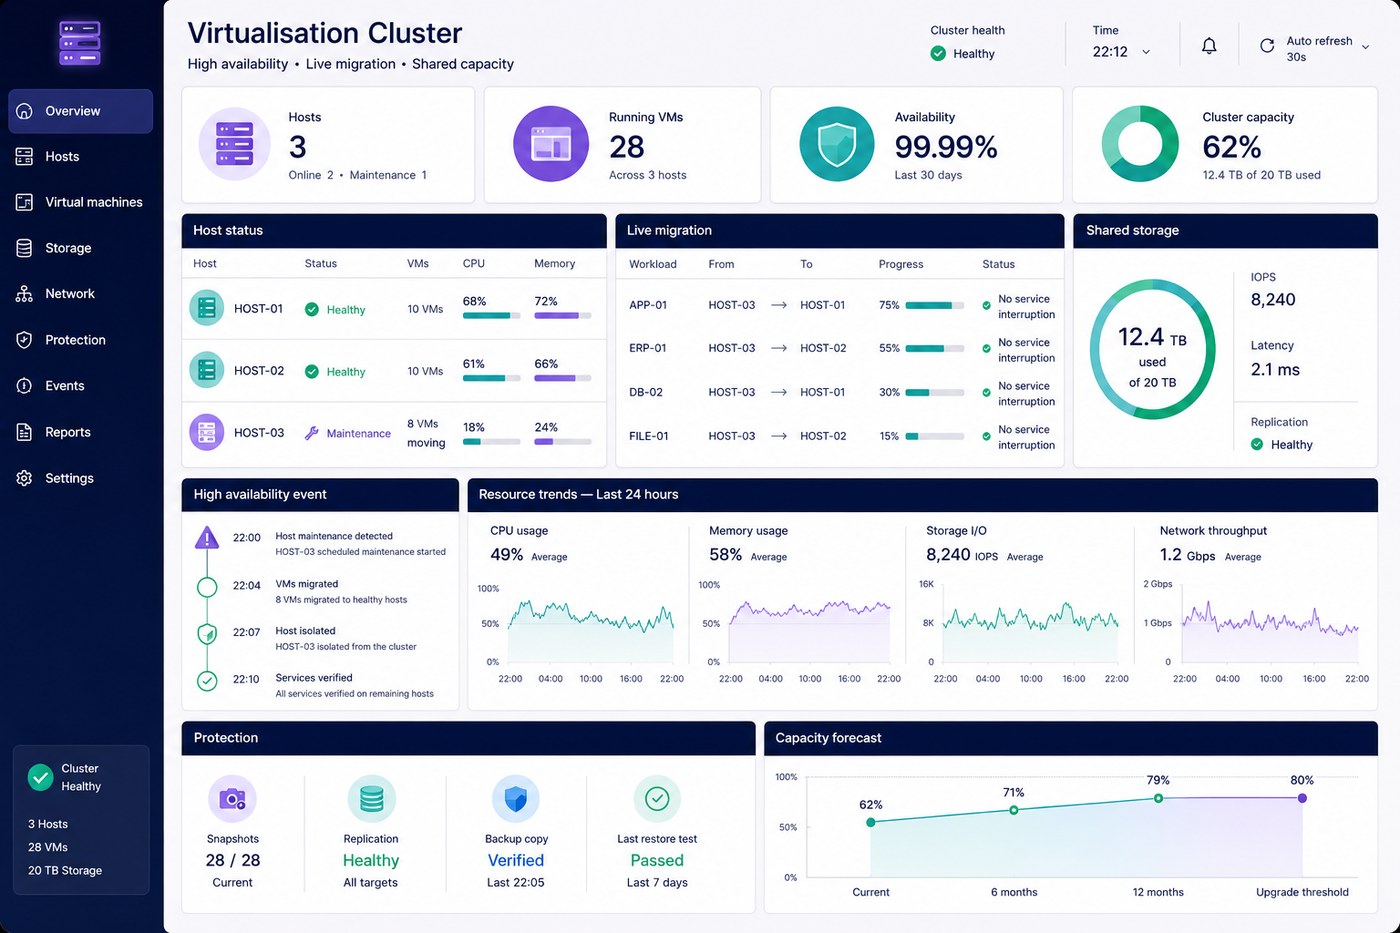Click the Auto refresh circular arrow icon
Viewport: 1400px width, 933px height.
[x=1267, y=46]
